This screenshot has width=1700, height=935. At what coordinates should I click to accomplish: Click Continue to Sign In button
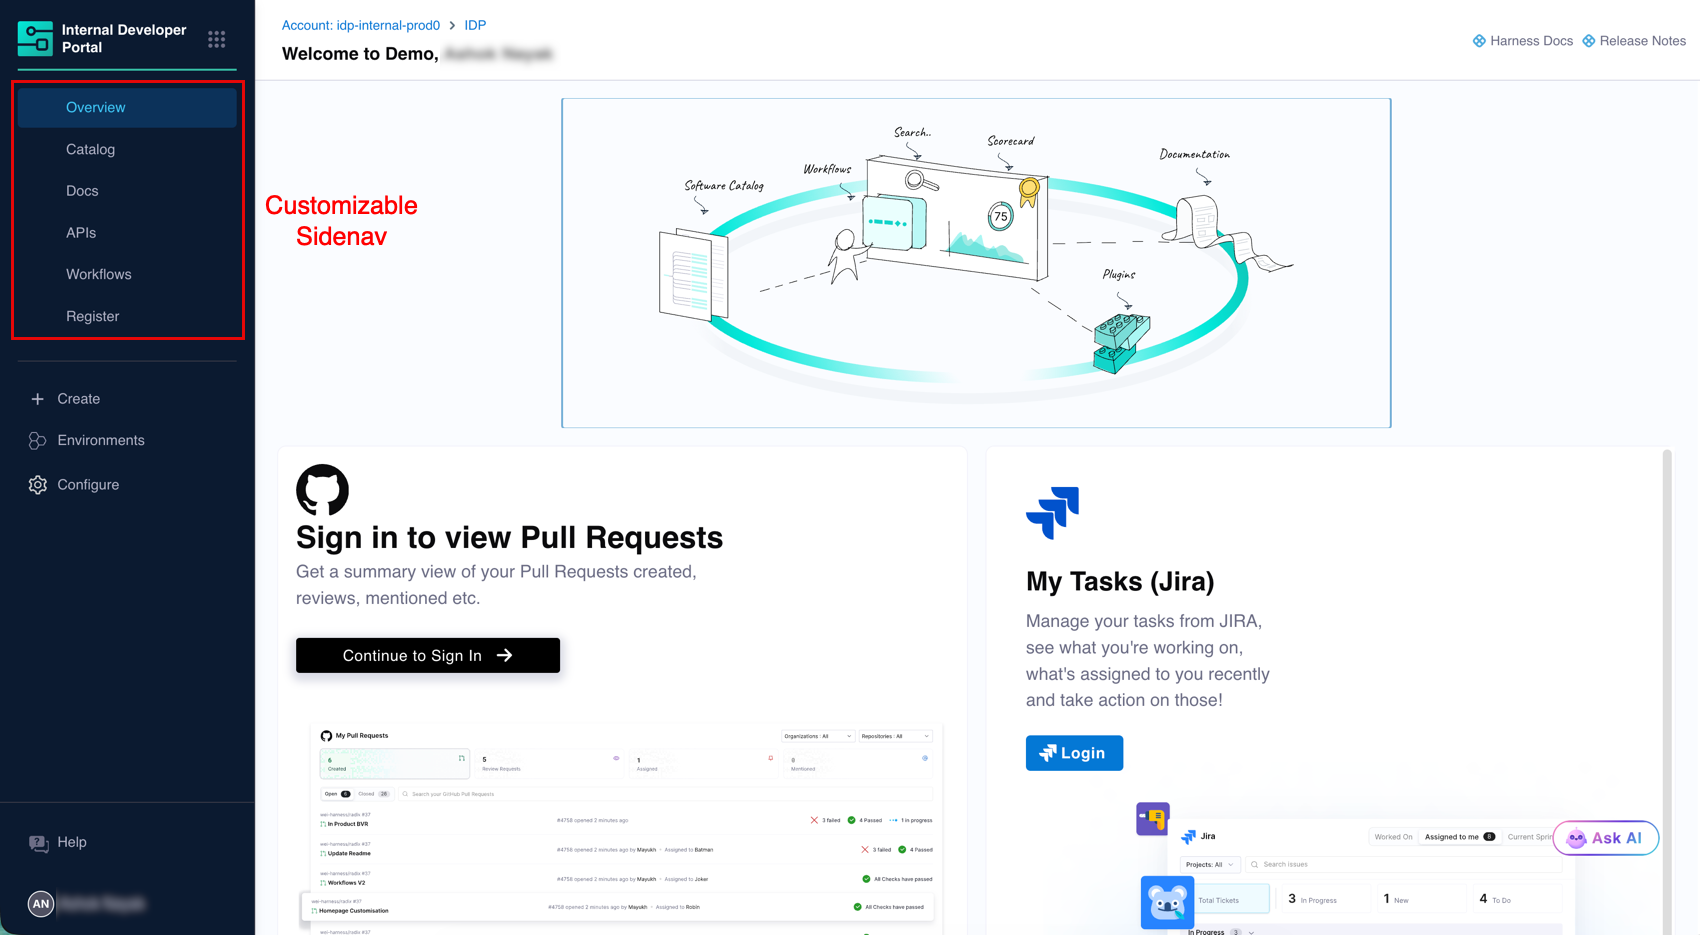point(428,655)
